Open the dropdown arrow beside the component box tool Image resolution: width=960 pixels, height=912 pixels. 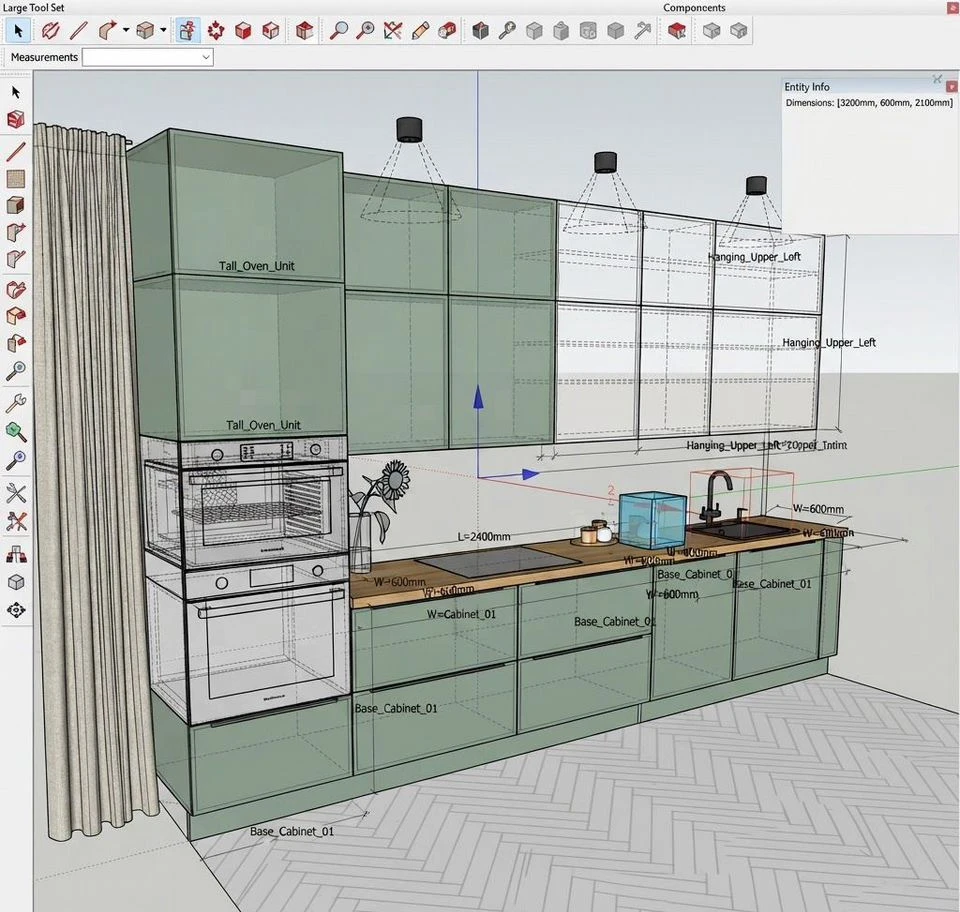pos(163,30)
